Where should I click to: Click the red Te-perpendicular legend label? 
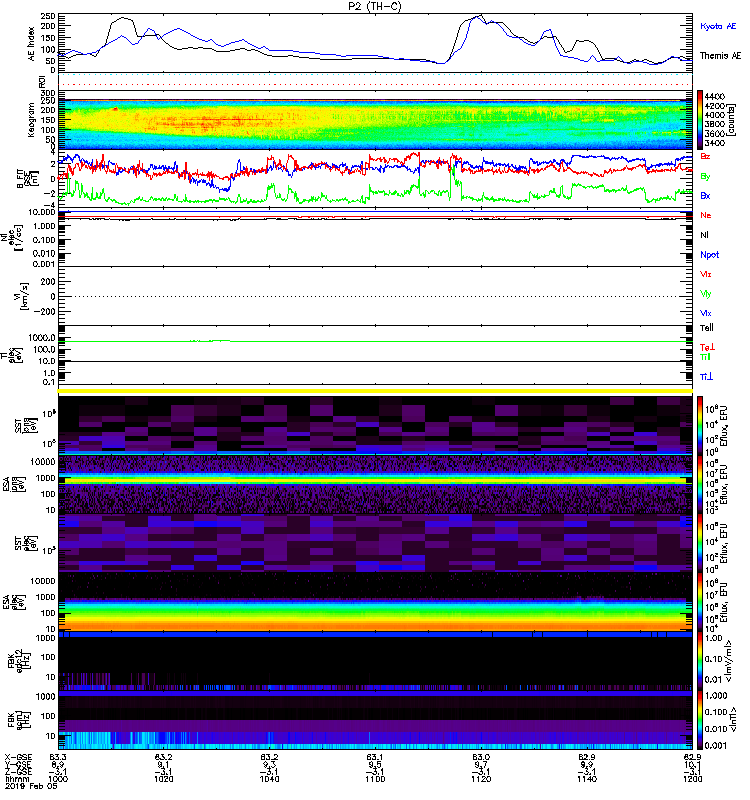click(x=707, y=347)
